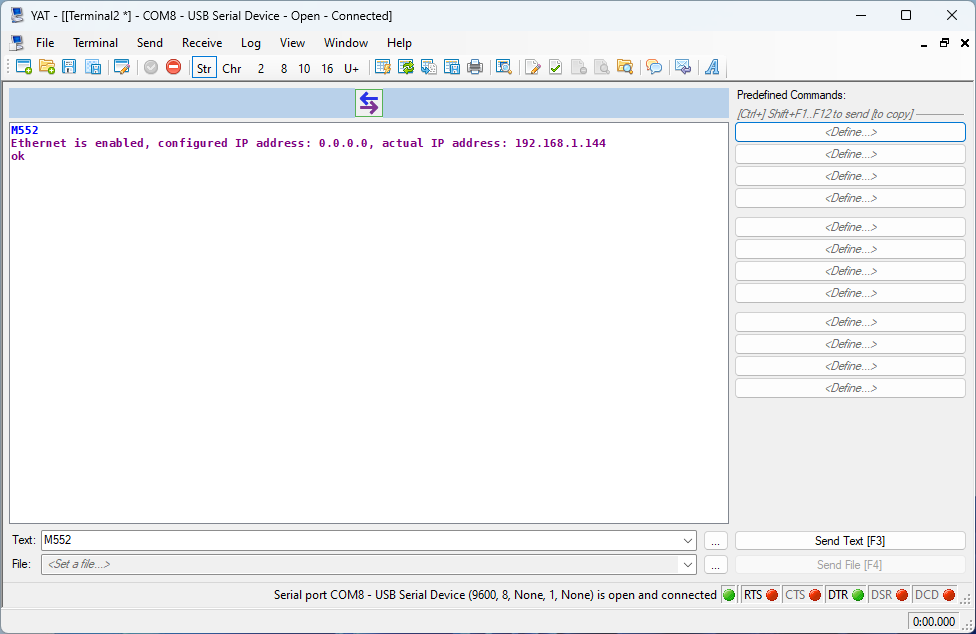Open auto response speech bubbles icon
This screenshot has width=976, height=634.
coord(654,67)
